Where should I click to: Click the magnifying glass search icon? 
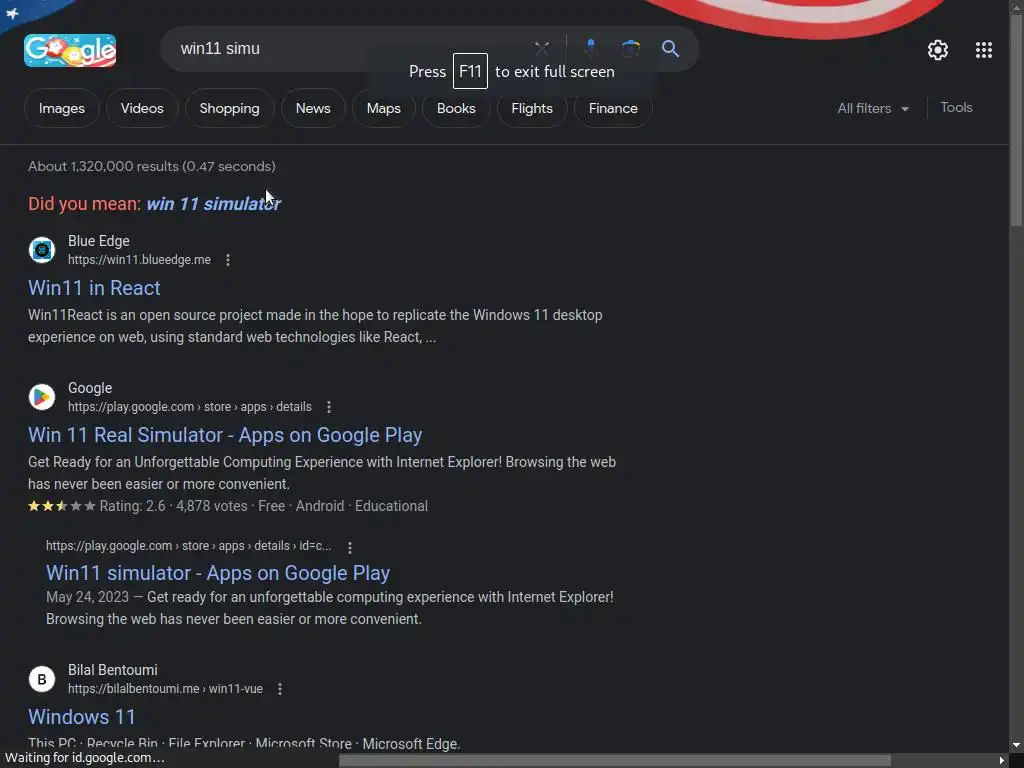pyautogui.click(x=670, y=48)
